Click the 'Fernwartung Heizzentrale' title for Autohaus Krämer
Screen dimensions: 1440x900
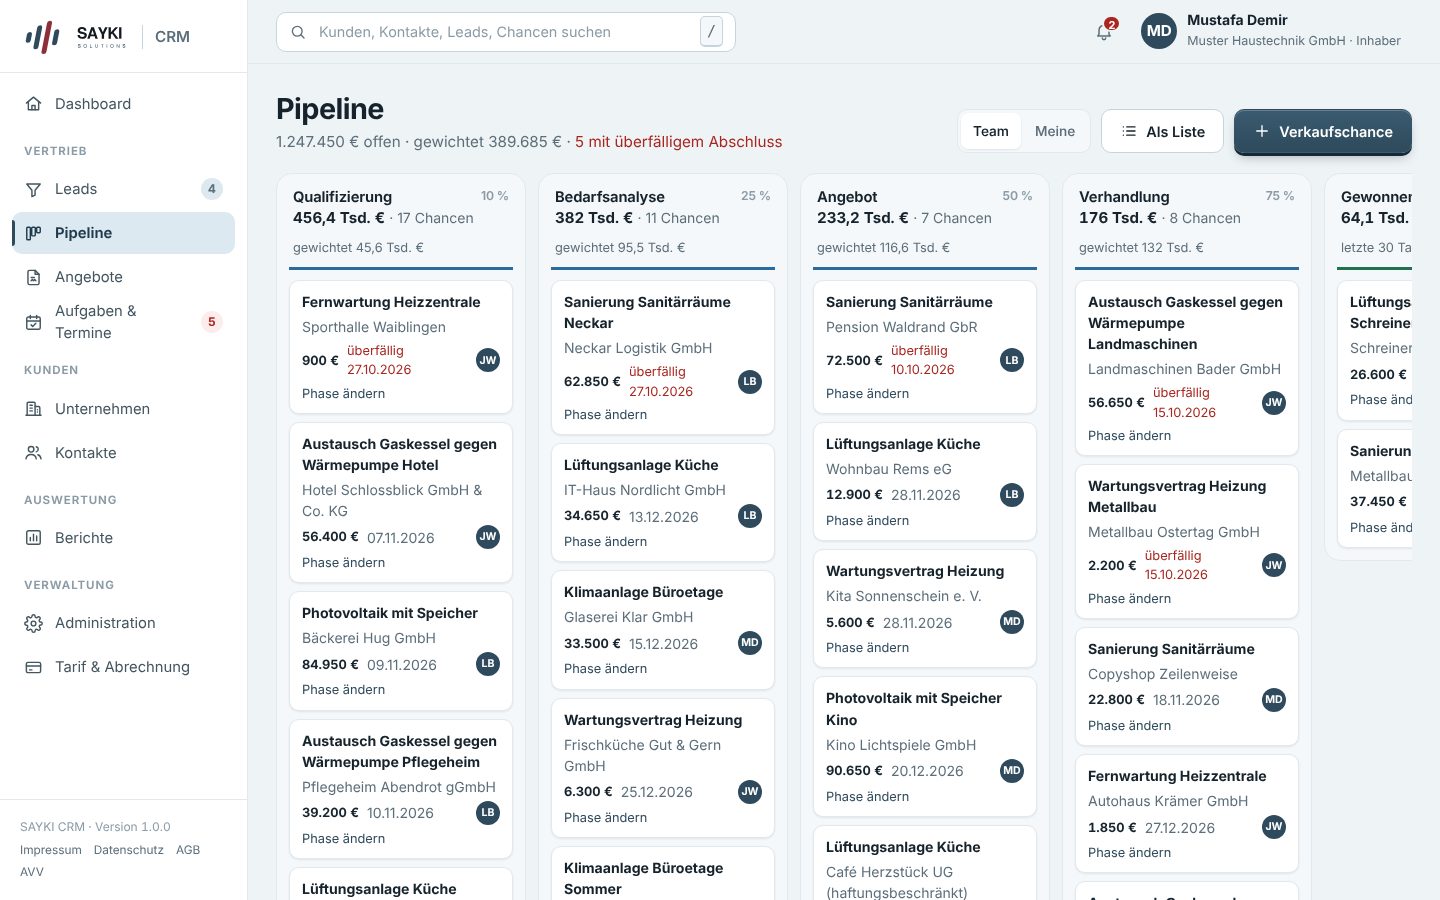click(x=1177, y=776)
